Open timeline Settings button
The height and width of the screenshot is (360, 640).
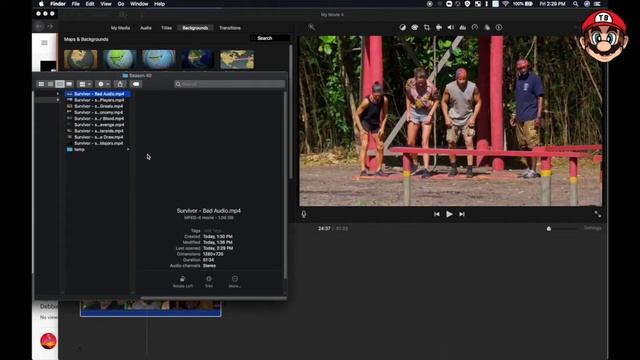pyautogui.click(x=592, y=228)
